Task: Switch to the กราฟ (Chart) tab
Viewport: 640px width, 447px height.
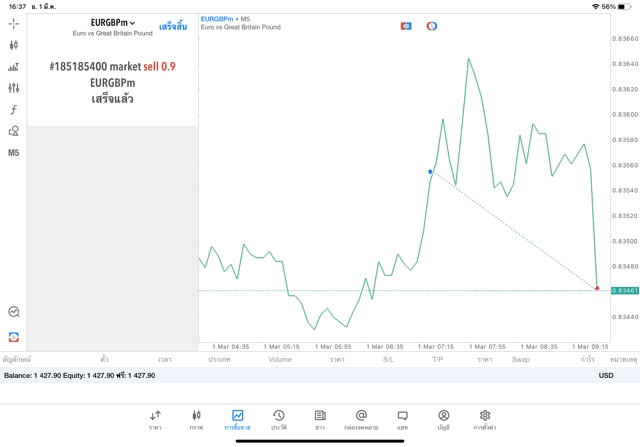Action: pos(196,419)
